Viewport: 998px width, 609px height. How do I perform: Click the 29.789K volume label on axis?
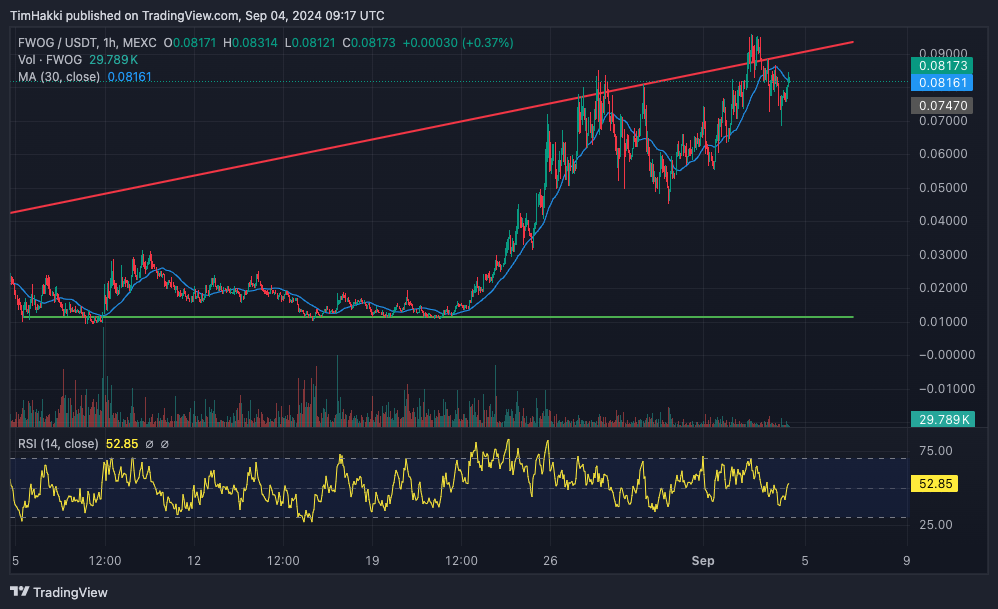[x=940, y=420]
